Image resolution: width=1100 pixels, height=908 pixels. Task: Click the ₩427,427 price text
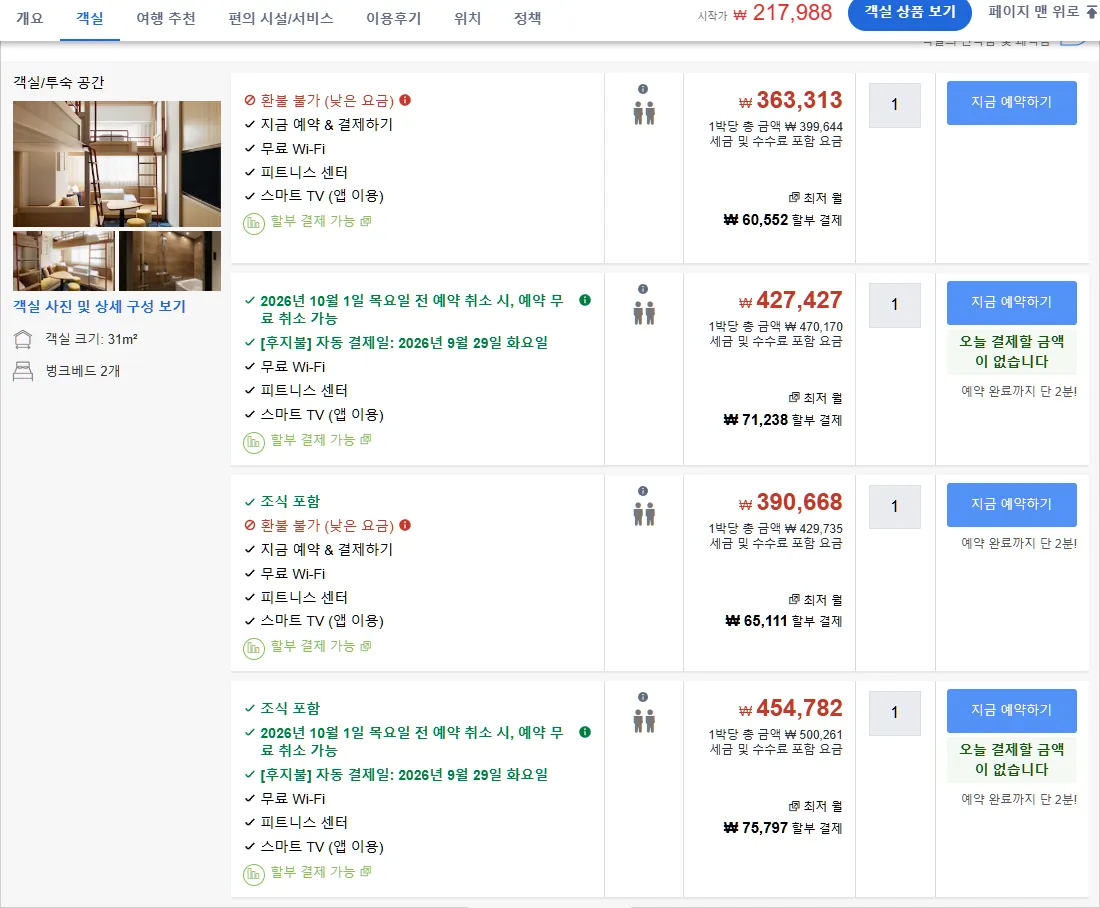tap(791, 300)
